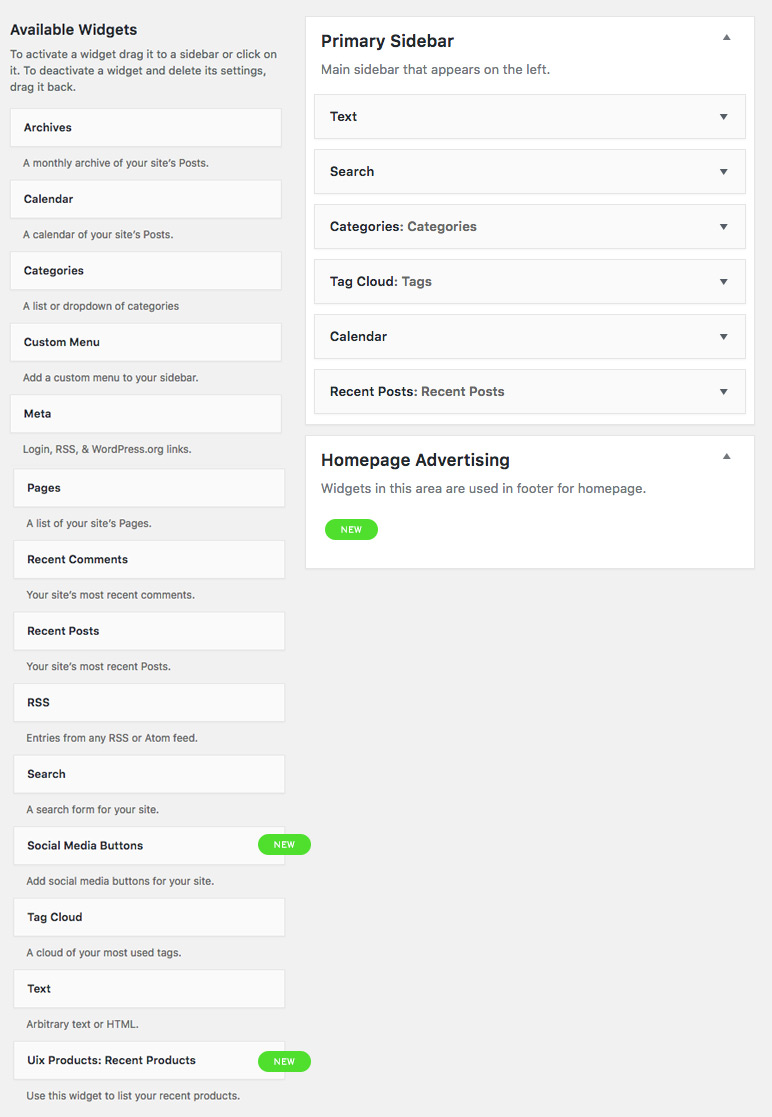Expand Calendar widget in Primary Sidebar
The width and height of the screenshot is (772, 1117).
[x=723, y=337]
